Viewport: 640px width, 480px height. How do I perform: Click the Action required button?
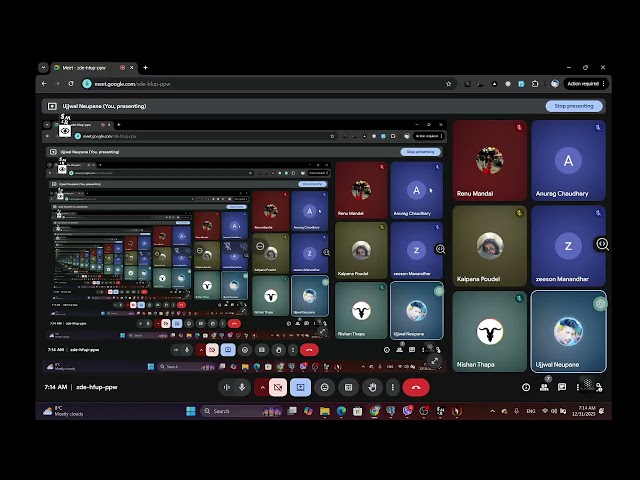[x=582, y=84]
